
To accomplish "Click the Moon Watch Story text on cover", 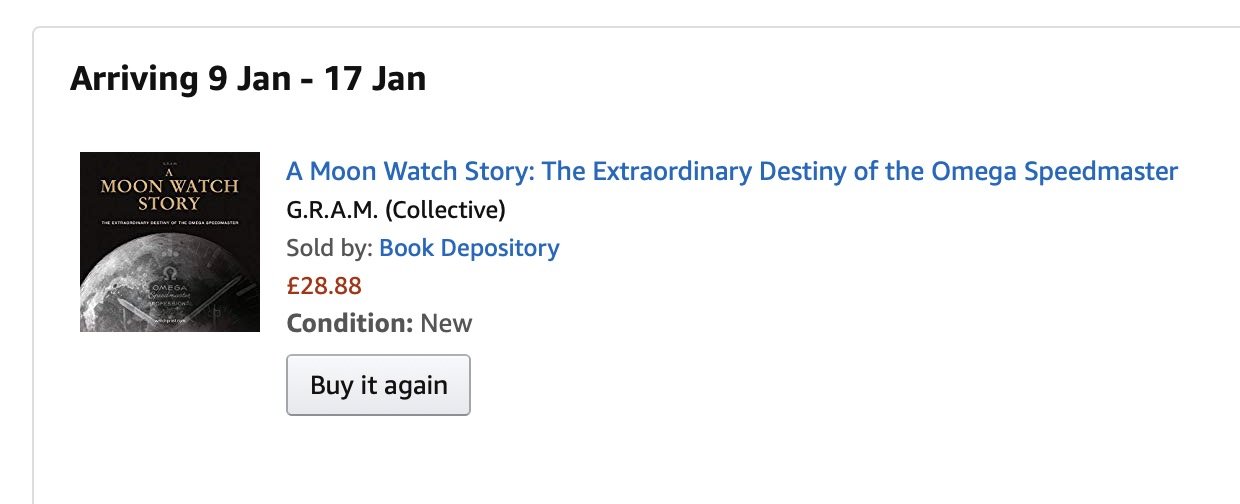I will [169, 190].
